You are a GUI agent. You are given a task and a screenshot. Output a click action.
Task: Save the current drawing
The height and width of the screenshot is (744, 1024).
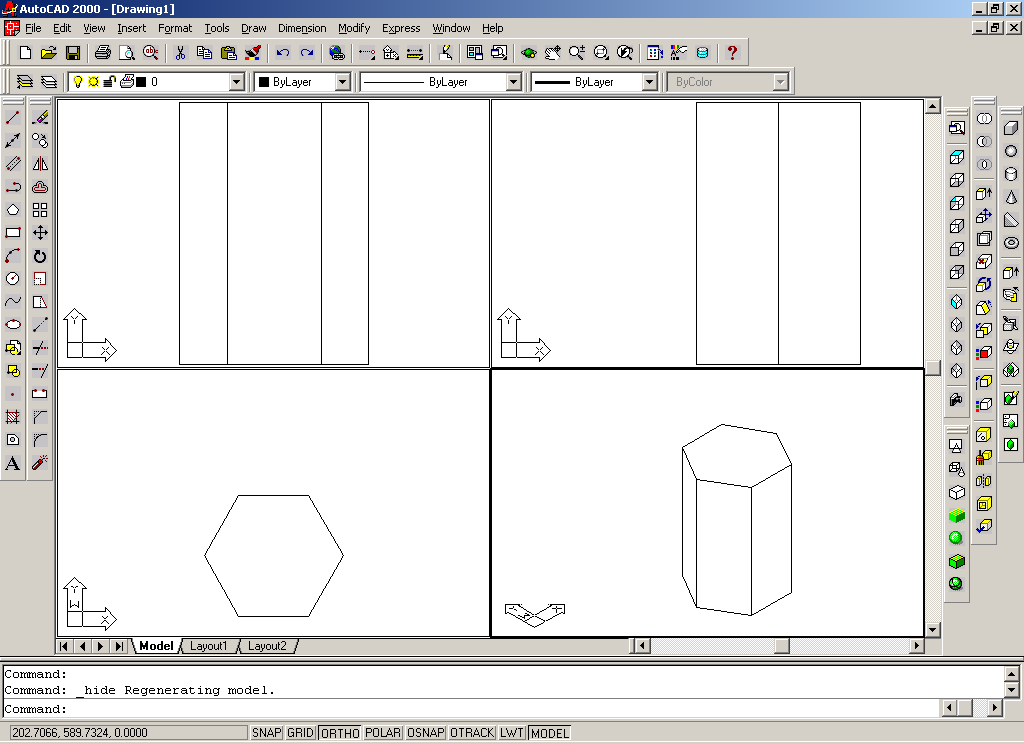73,53
